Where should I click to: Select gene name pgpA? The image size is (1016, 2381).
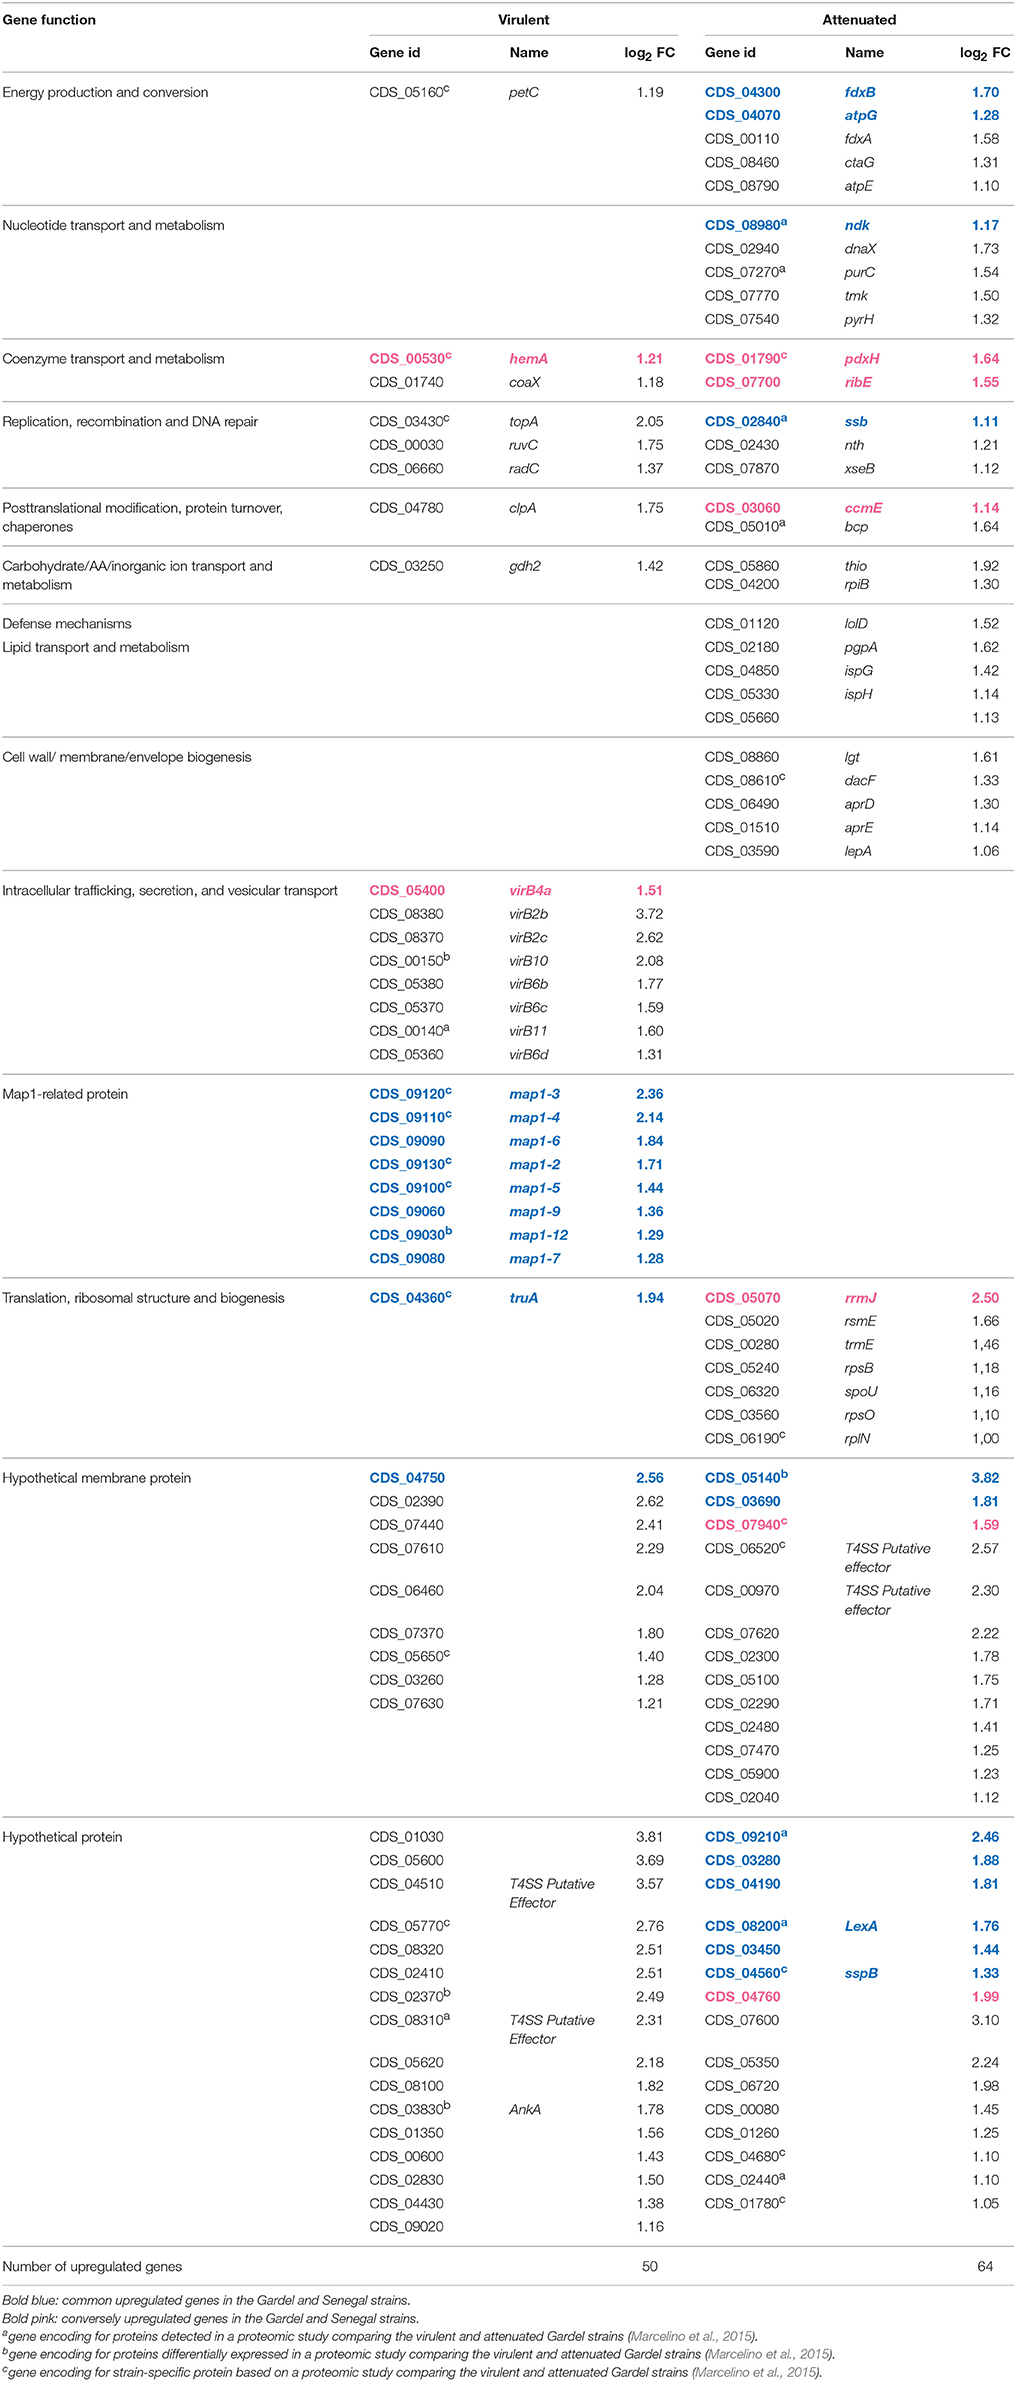coord(861,647)
